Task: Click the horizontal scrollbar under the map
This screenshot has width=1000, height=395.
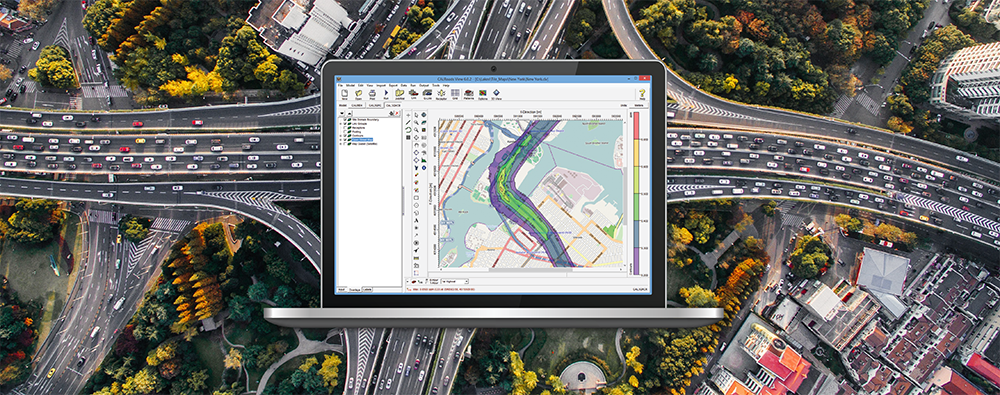Action: pyautogui.click(x=529, y=270)
